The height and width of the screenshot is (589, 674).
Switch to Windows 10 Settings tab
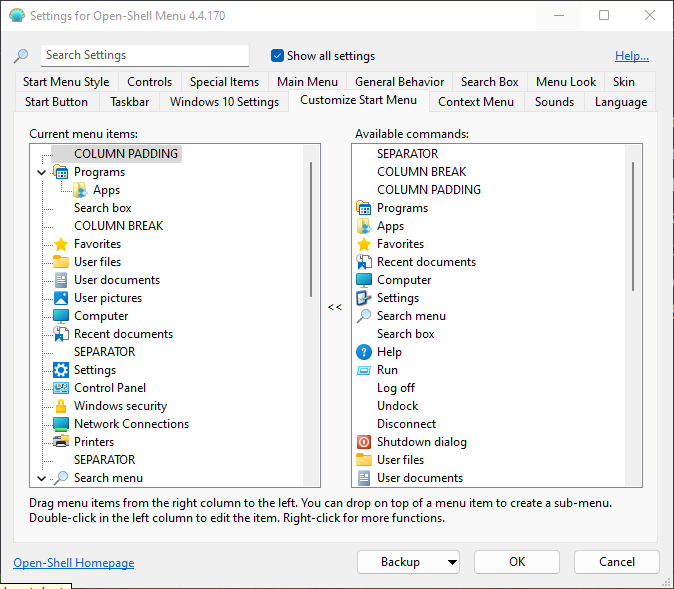pos(224,102)
